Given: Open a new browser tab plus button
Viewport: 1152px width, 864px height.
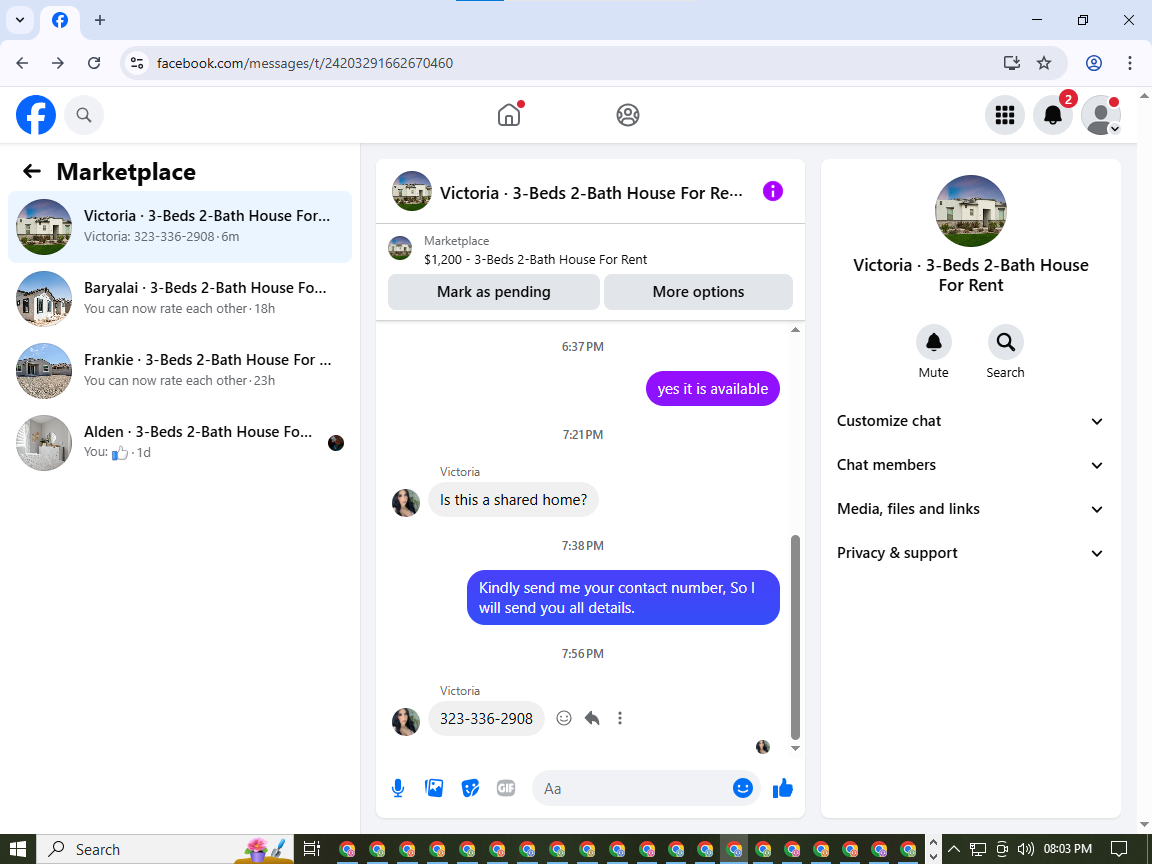Looking at the screenshot, I should coord(100,20).
